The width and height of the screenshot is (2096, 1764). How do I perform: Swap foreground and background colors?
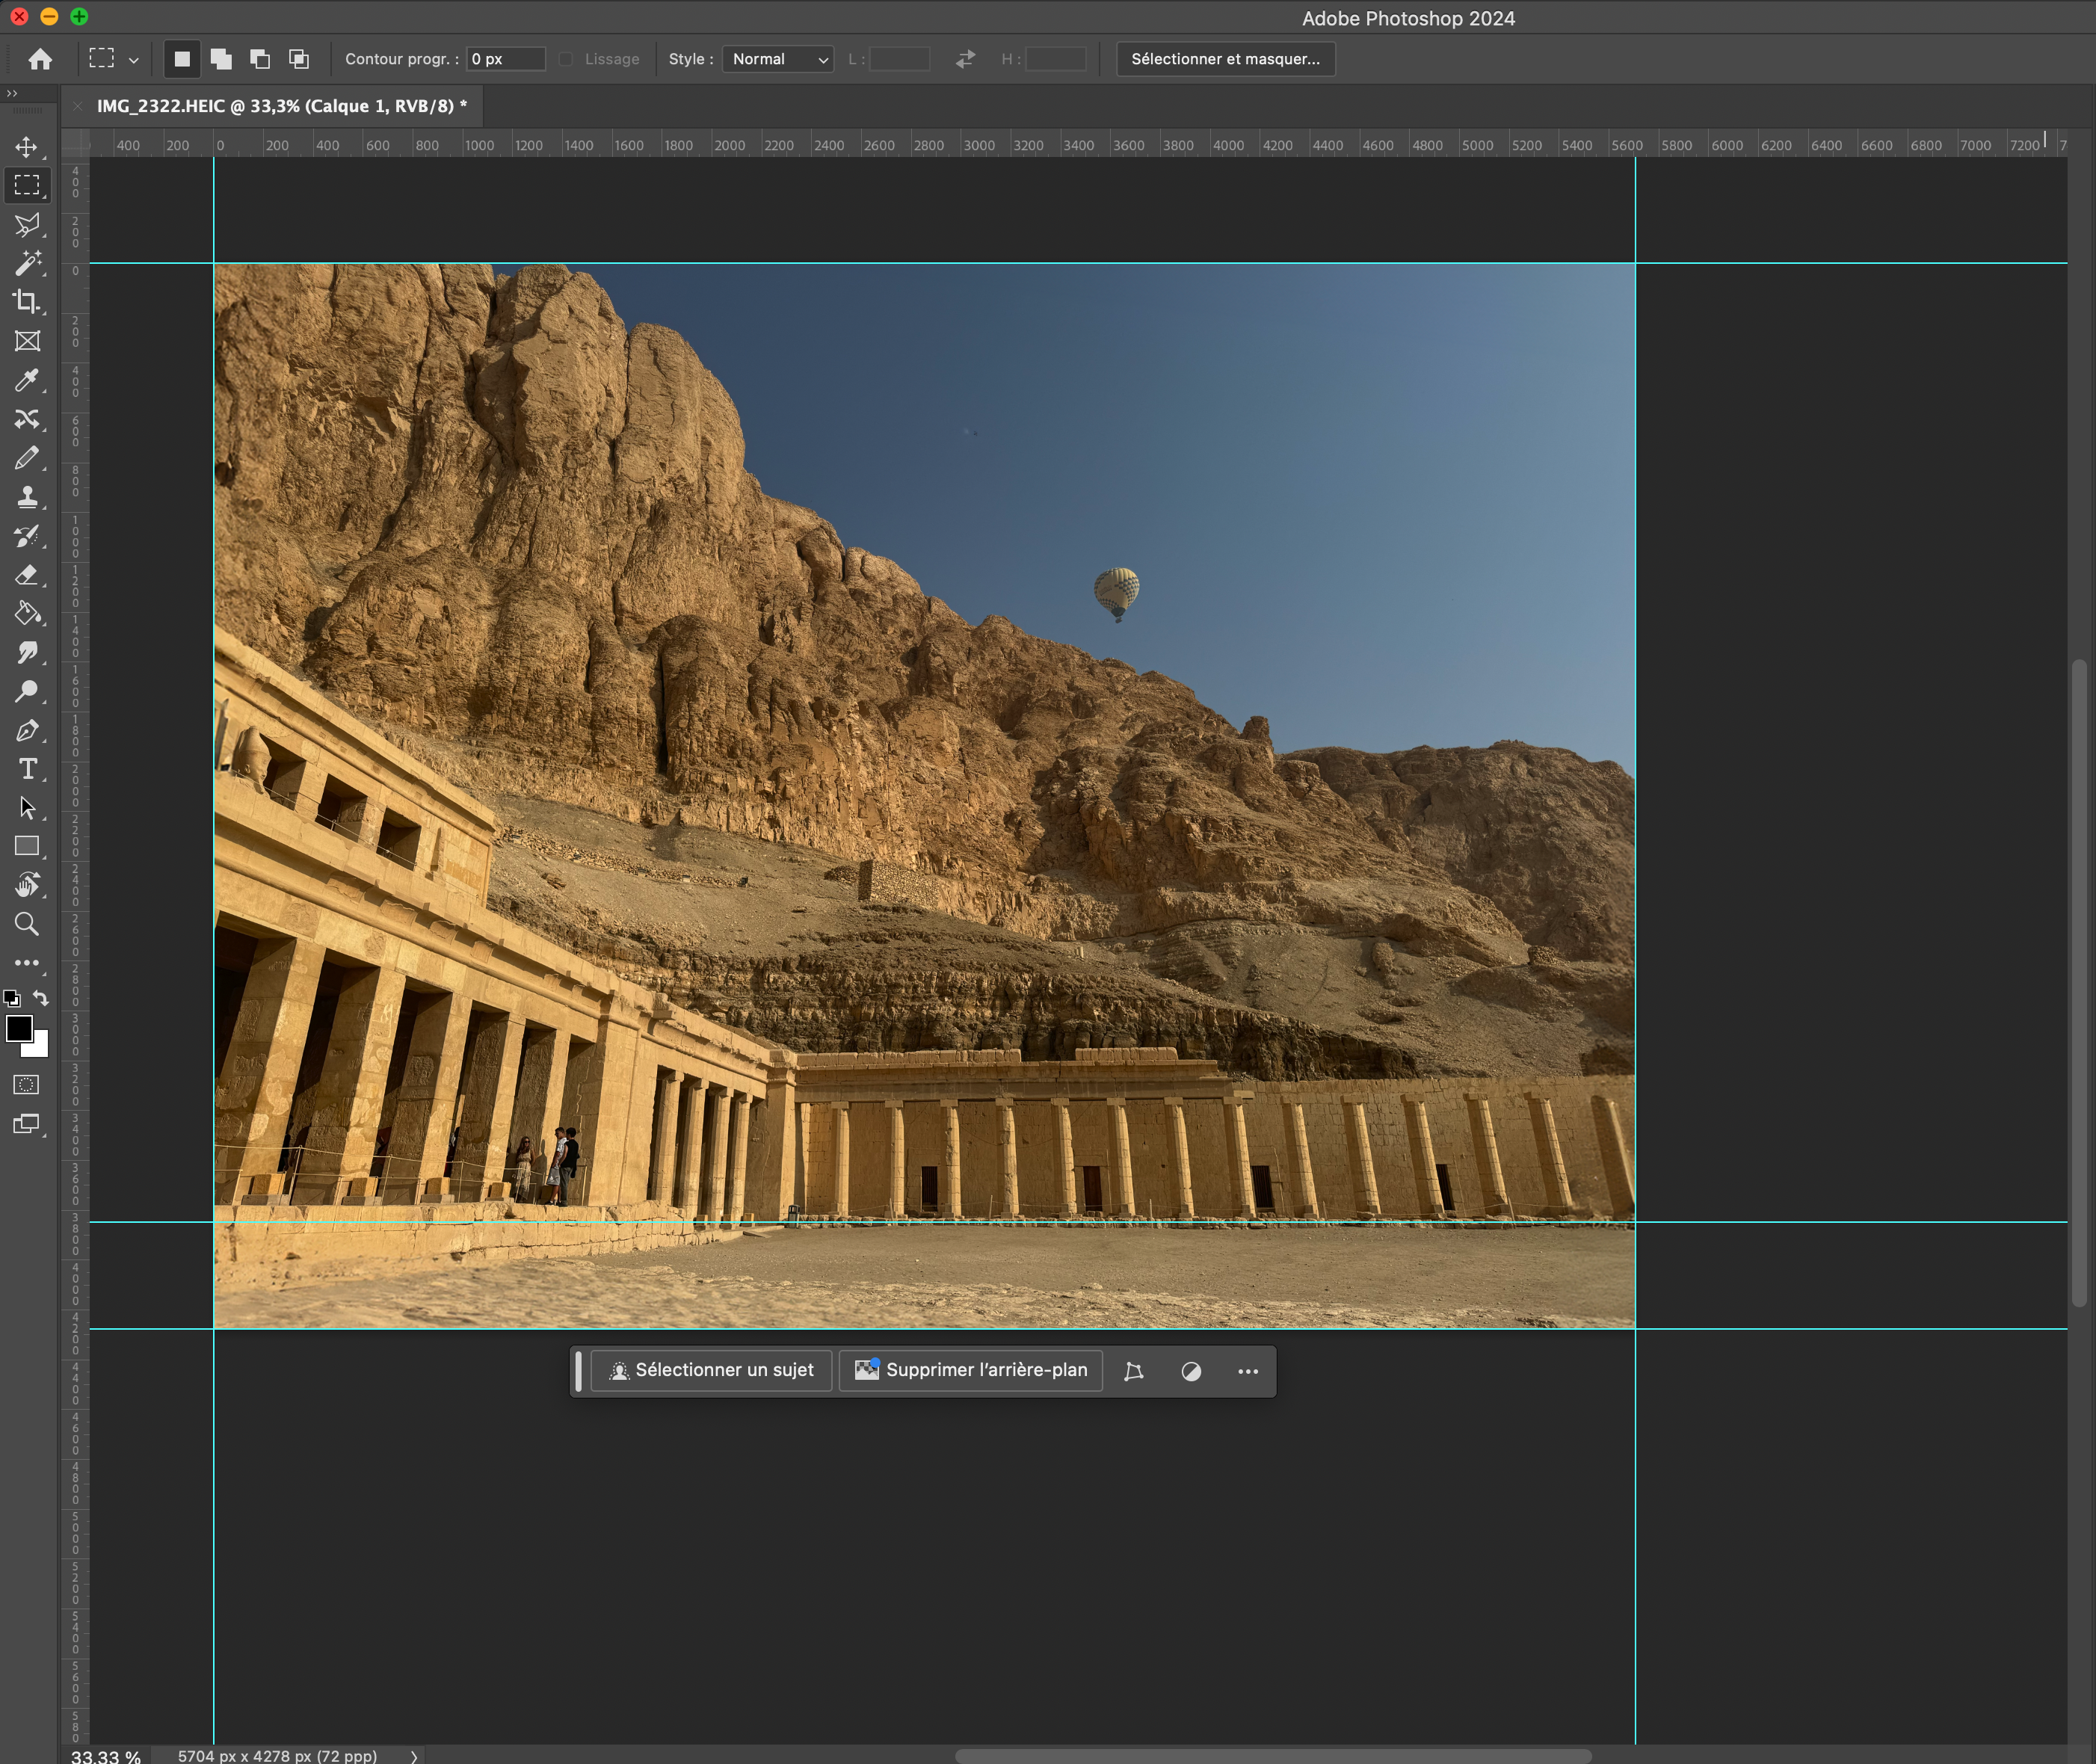click(41, 998)
